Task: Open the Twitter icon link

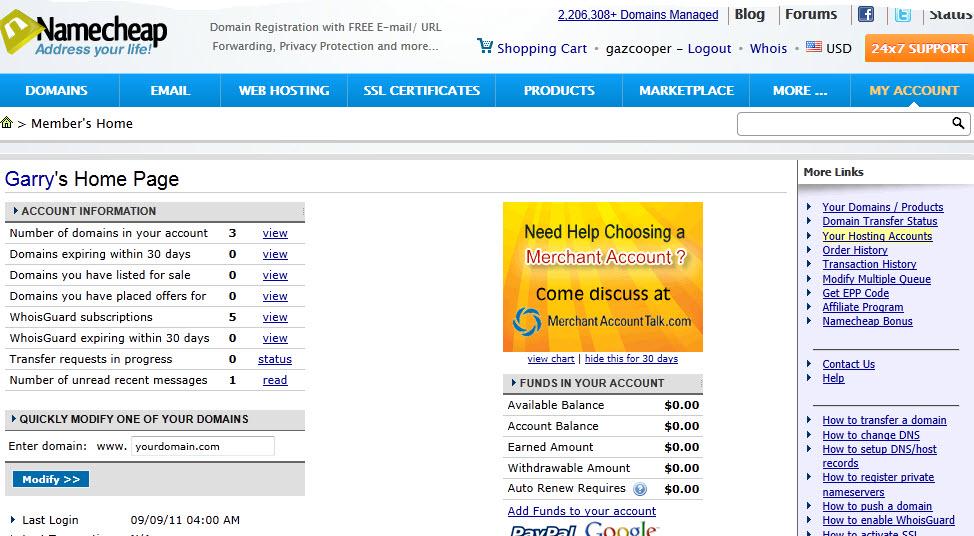Action: (903, 15)
